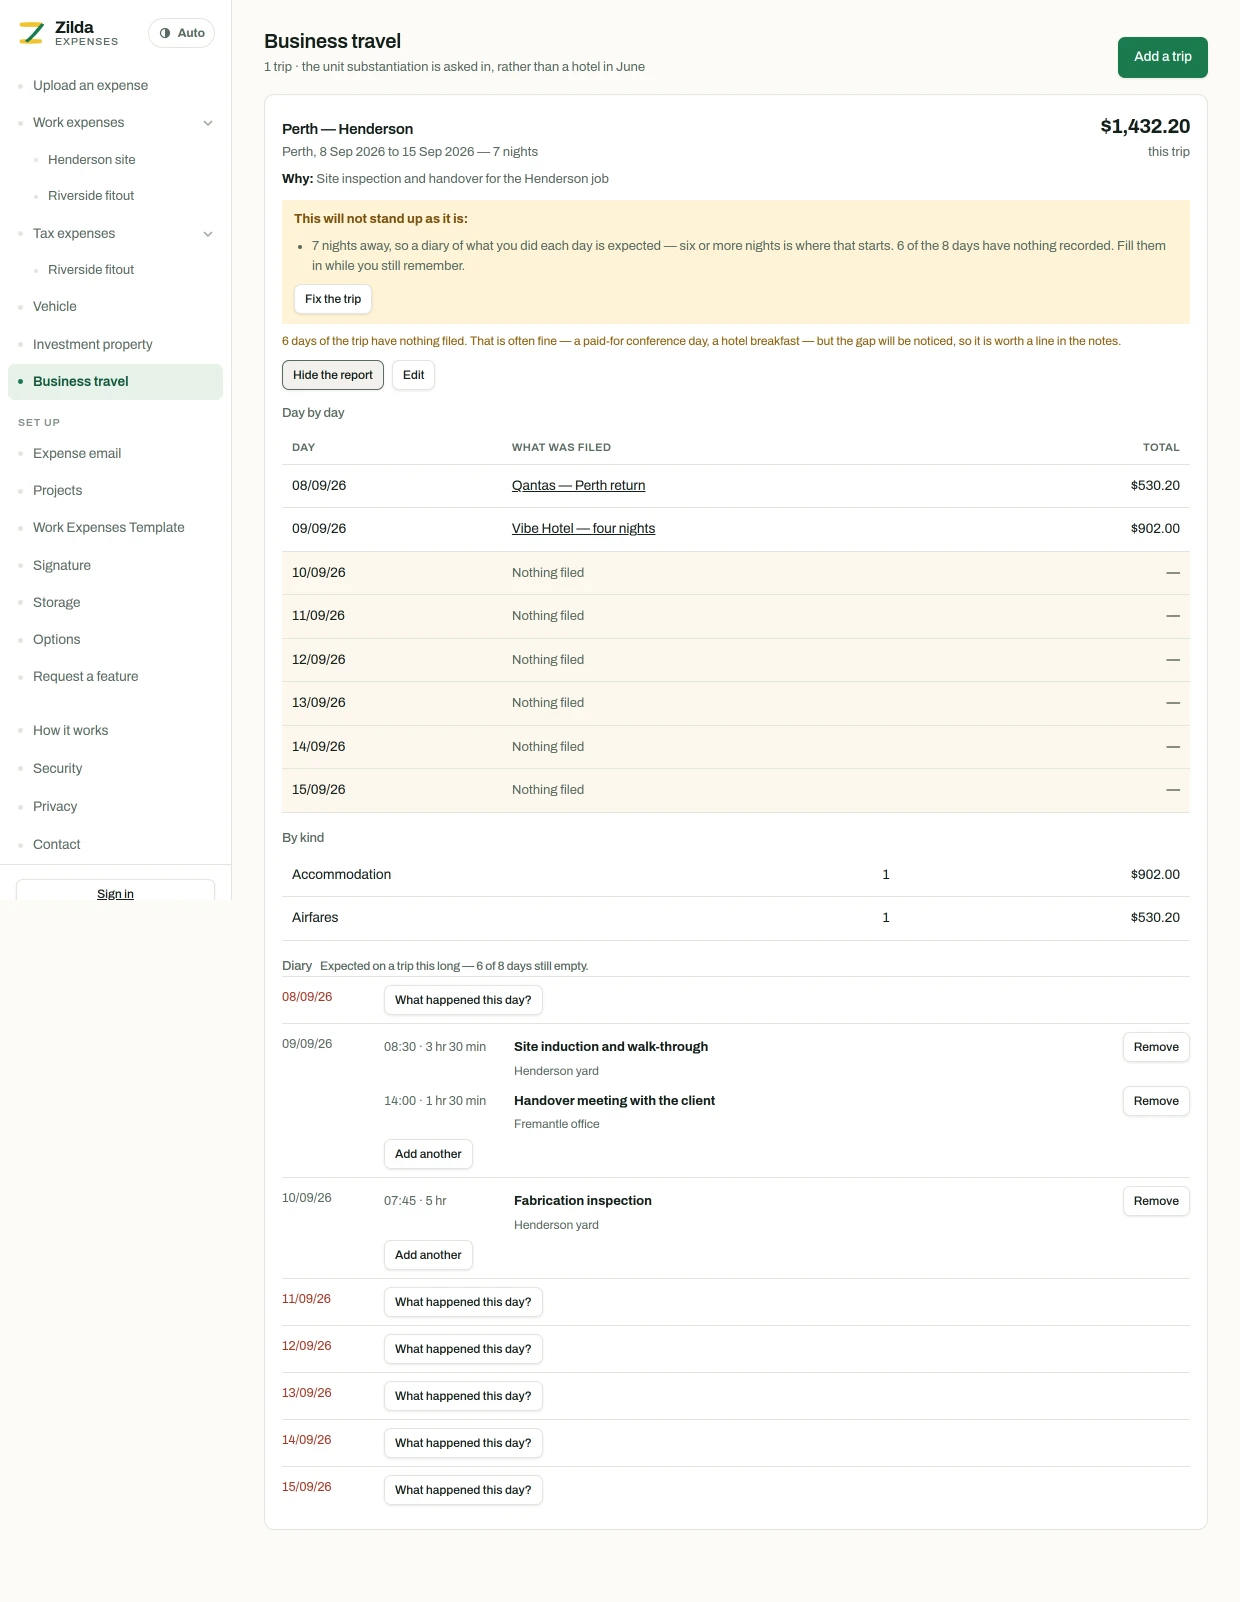Add a diary entry for 15/09/26
Image resolution: width=1240 pixels, height=1602 pixels.
pyautogui.click(x=463, y=1490)
